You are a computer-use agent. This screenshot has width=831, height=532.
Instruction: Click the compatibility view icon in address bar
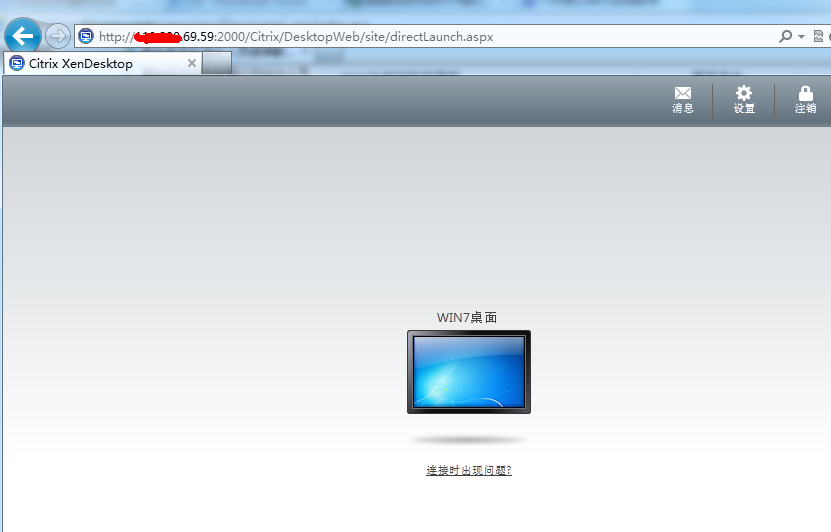818,36
